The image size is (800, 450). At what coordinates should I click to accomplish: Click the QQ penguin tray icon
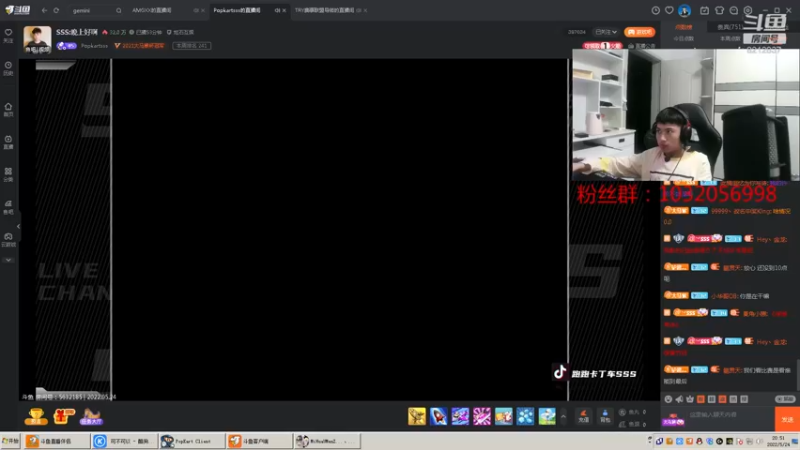point(699,441)
